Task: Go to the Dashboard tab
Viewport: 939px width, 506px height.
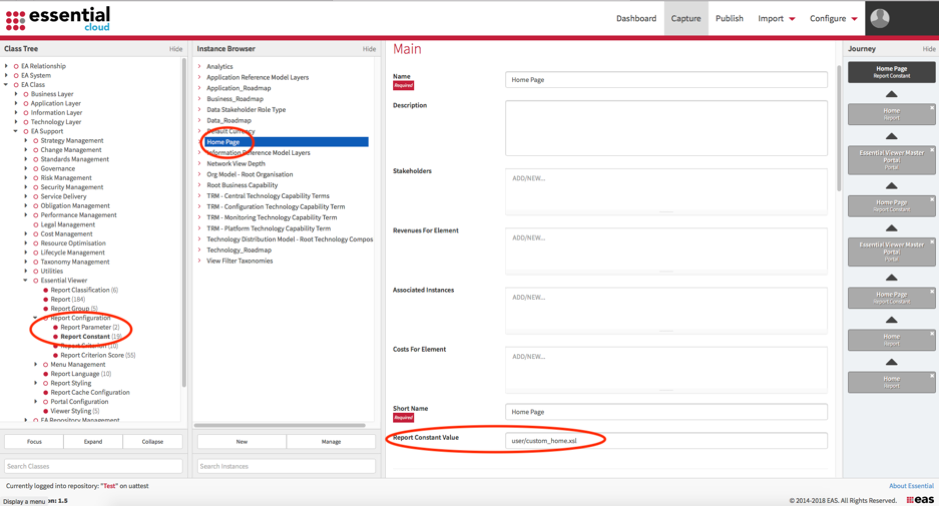Action: 636,19
